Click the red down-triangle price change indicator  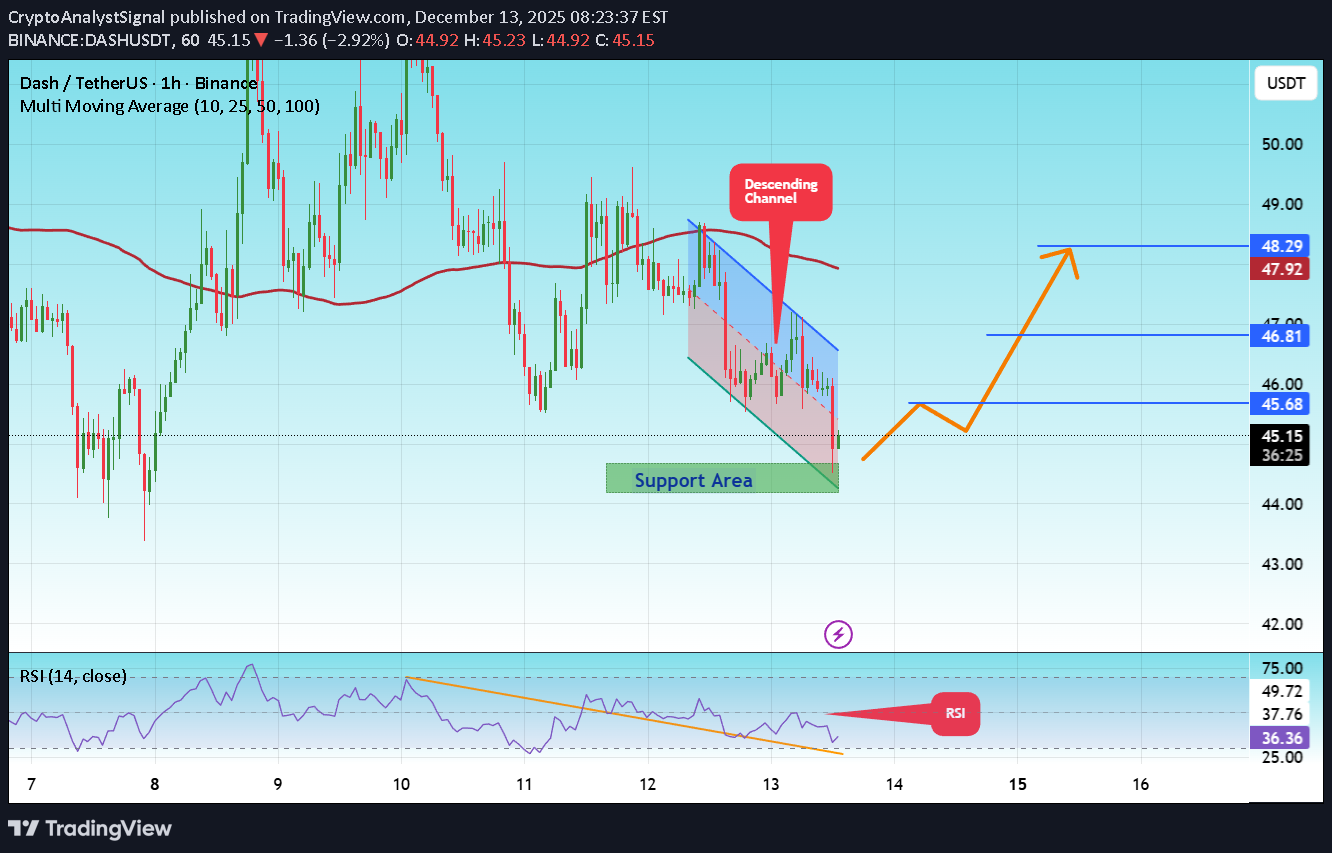pyautogui.click(x=259, y=38)
